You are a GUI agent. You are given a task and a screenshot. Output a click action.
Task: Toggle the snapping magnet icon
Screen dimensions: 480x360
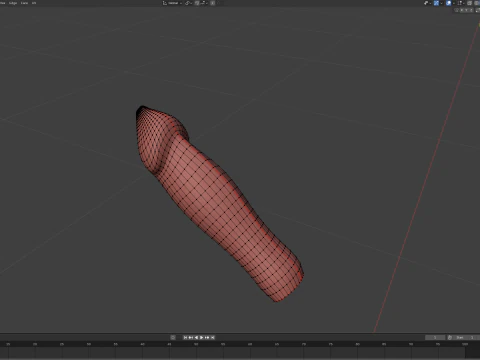click(x=197, y=3)
